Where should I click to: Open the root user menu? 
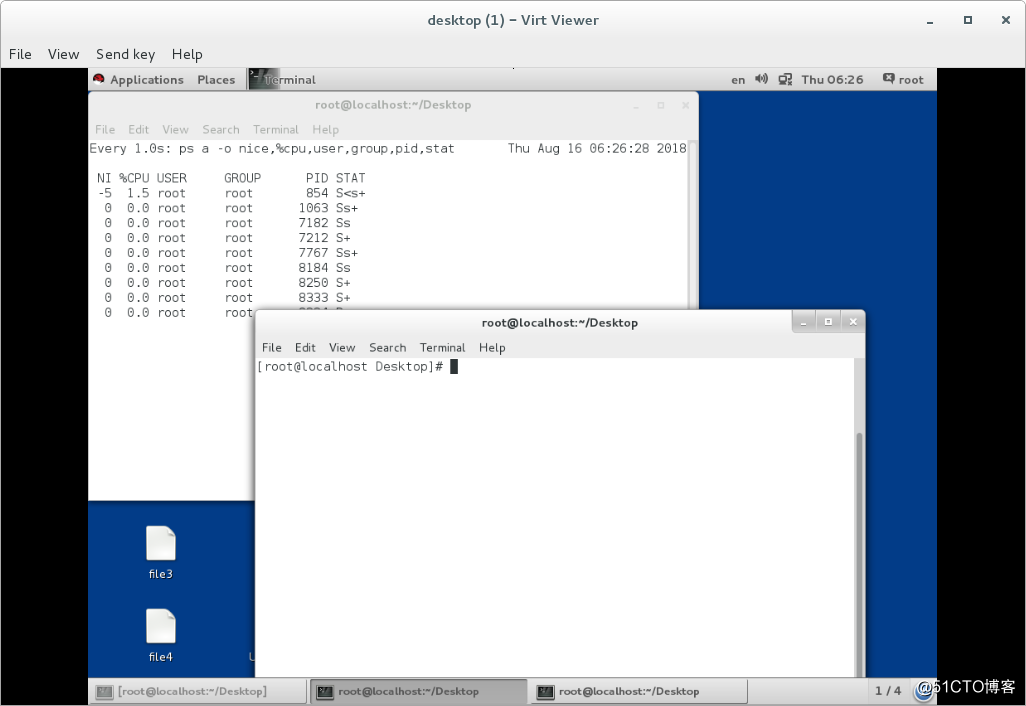coord(904,80)
